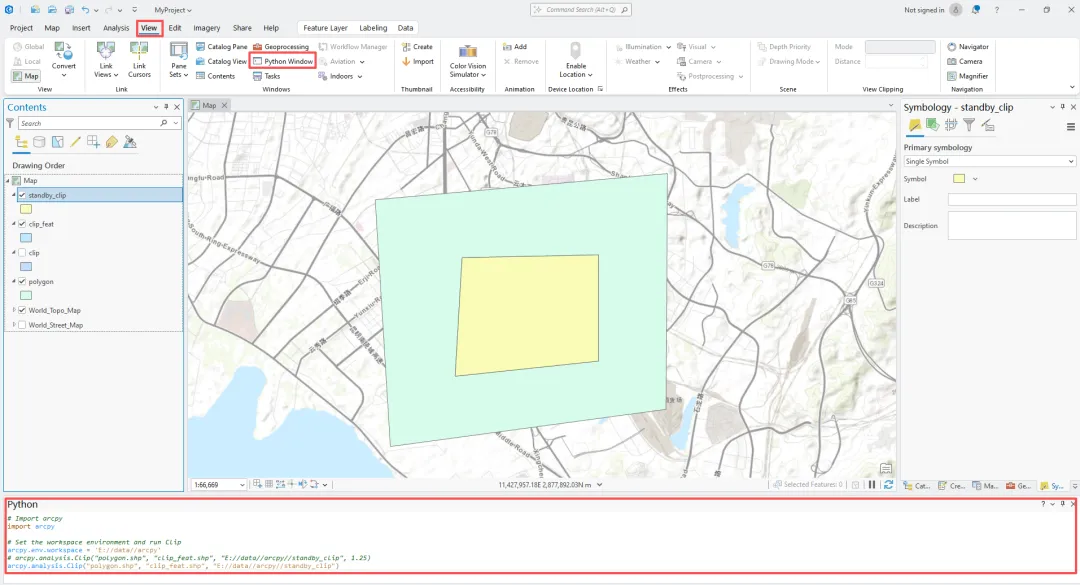Open the Magnifier window

click(x=968, y=76)
